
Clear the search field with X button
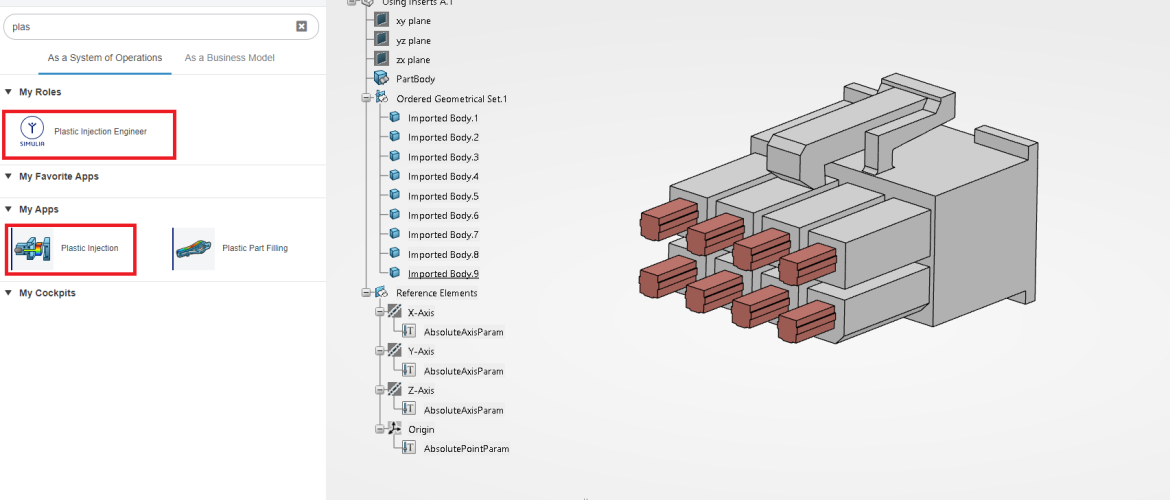[x=302, y=26]
